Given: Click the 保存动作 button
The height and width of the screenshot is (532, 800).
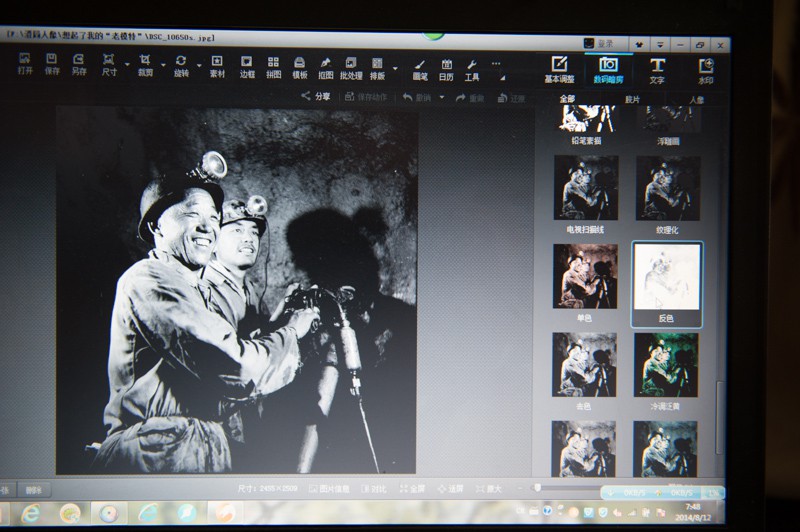Looking at the screenshot, I should click(x=366, y=96).
